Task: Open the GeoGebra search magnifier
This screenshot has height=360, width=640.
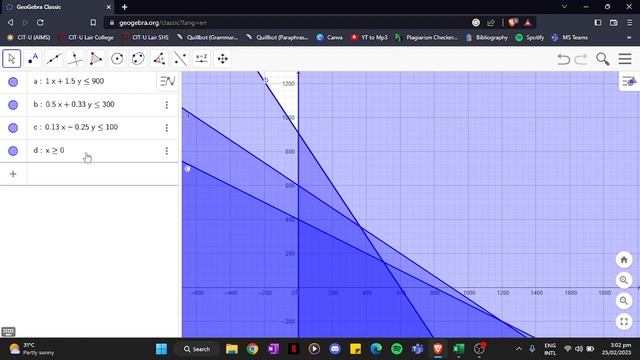Action: tap(602, 59)
